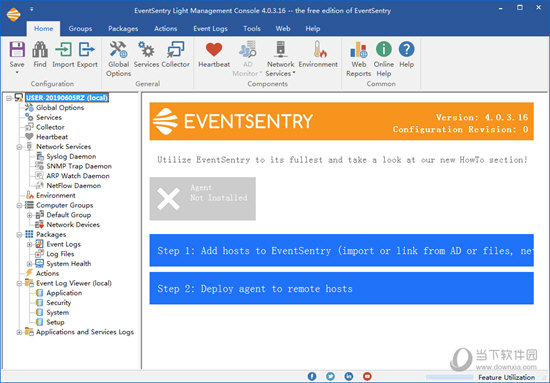Screen dimensions: 550x383
Task: Collapse the Event Log Viewer (local) node
Action: coord(19,283)
